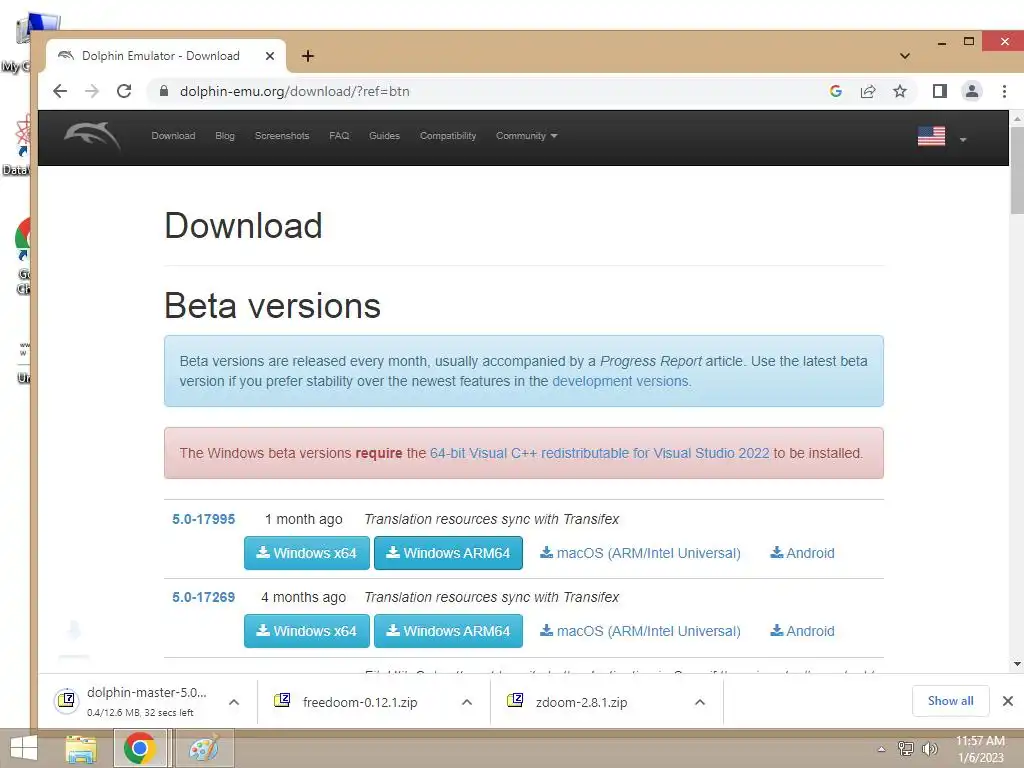Download Android build for 5.0-17995

pyautogui.click(x=802, y=553)
